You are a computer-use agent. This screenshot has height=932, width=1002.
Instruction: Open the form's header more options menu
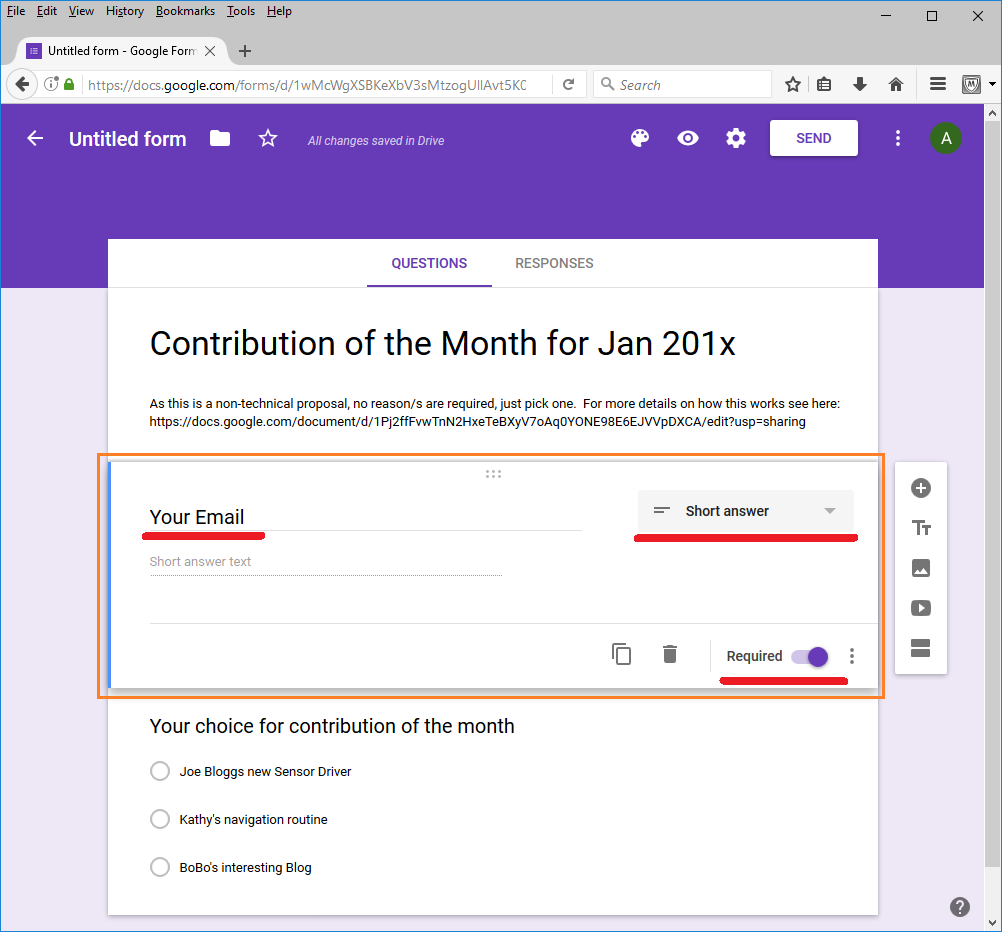898,139
